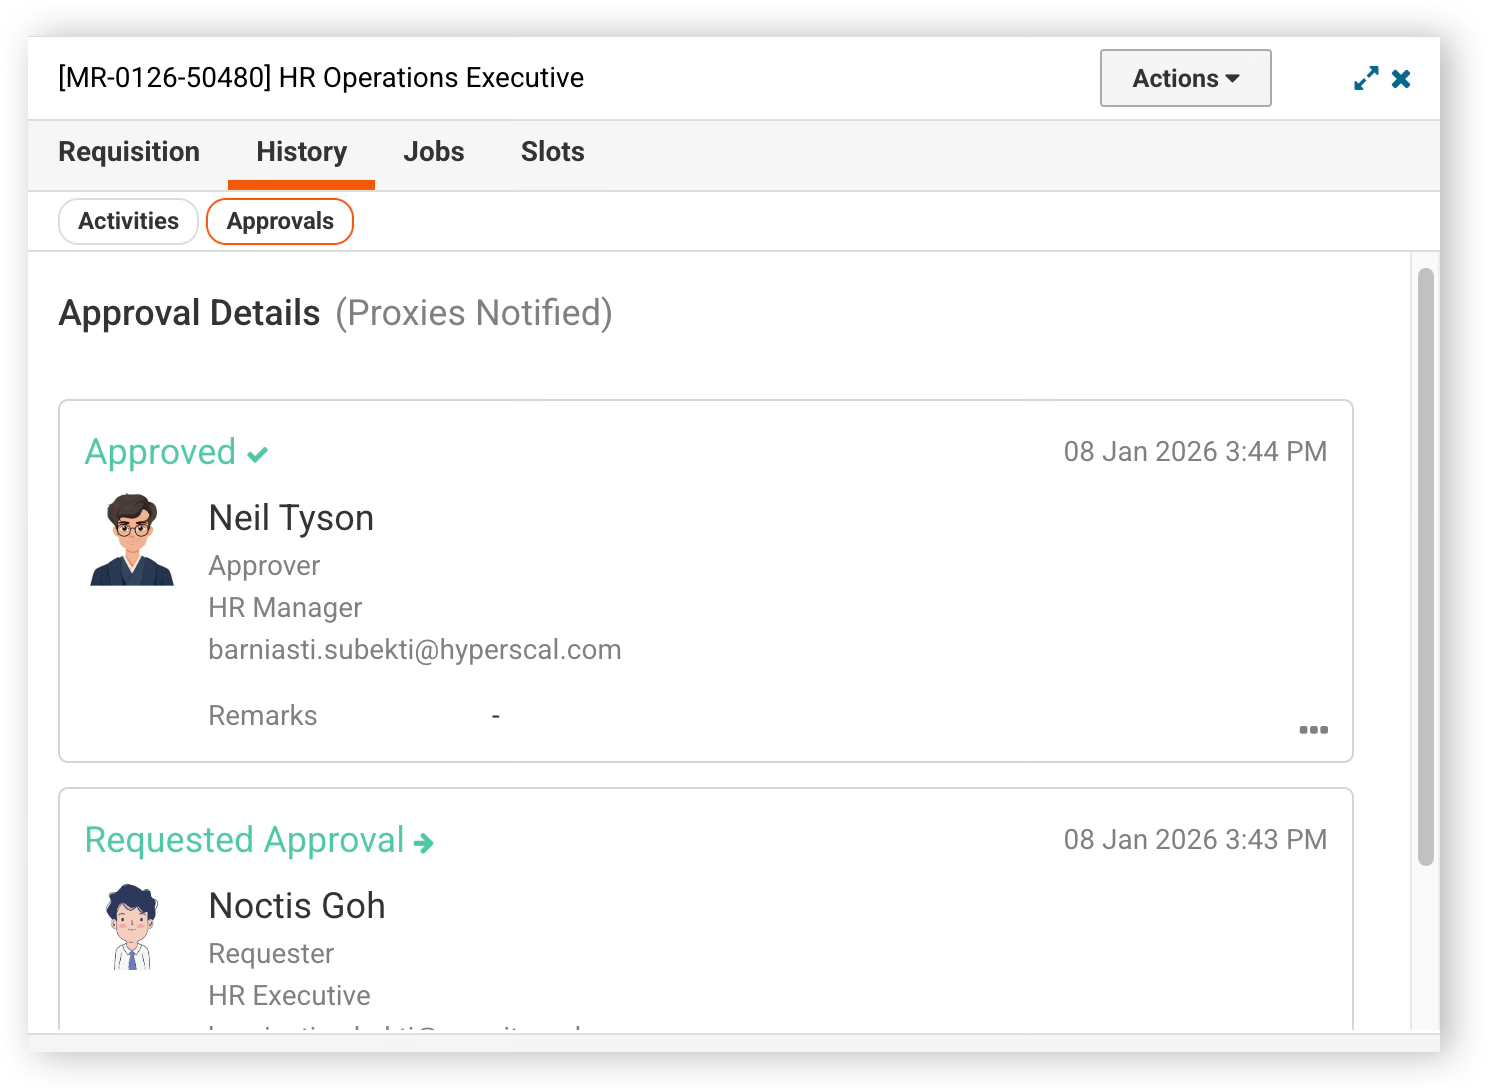
Task: Click the Noctis Goh name
Action: click(x=297, y=906)
